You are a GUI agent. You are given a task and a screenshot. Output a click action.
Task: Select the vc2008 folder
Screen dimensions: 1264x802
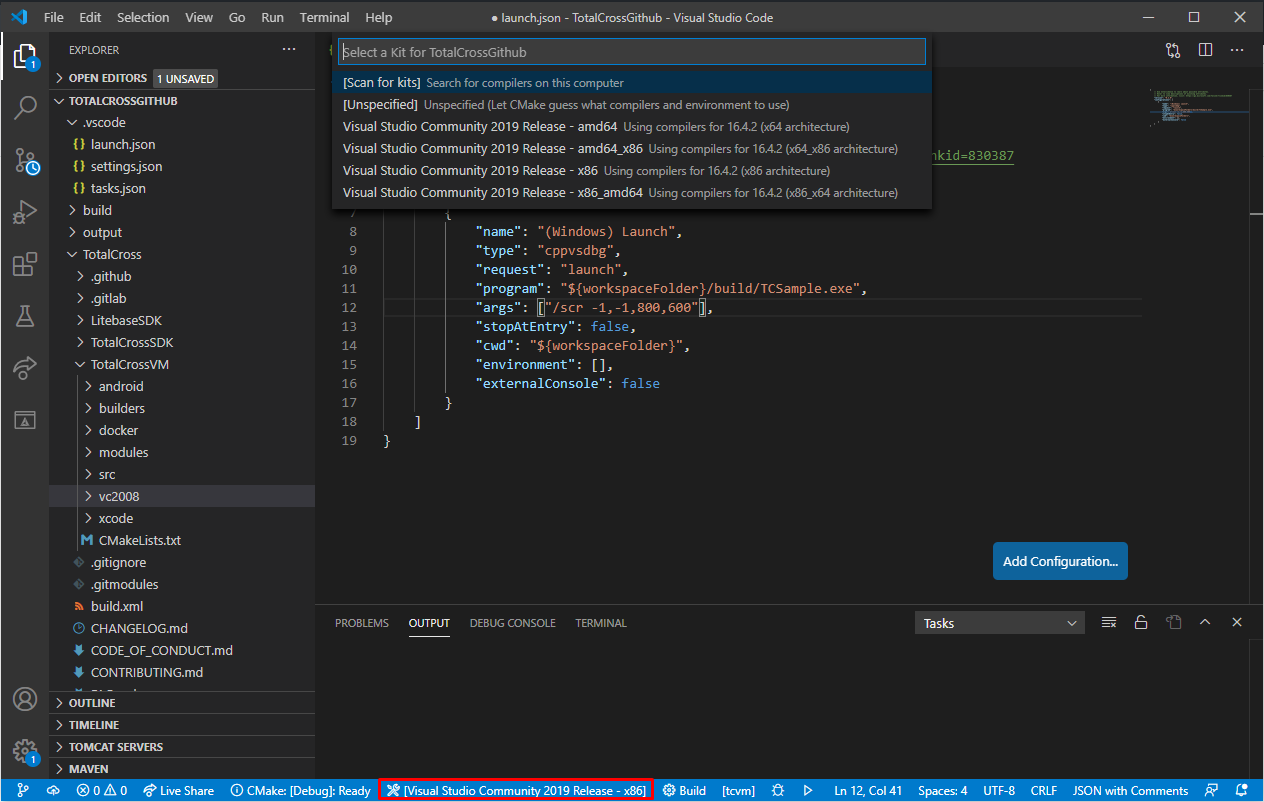pos(182,496)
